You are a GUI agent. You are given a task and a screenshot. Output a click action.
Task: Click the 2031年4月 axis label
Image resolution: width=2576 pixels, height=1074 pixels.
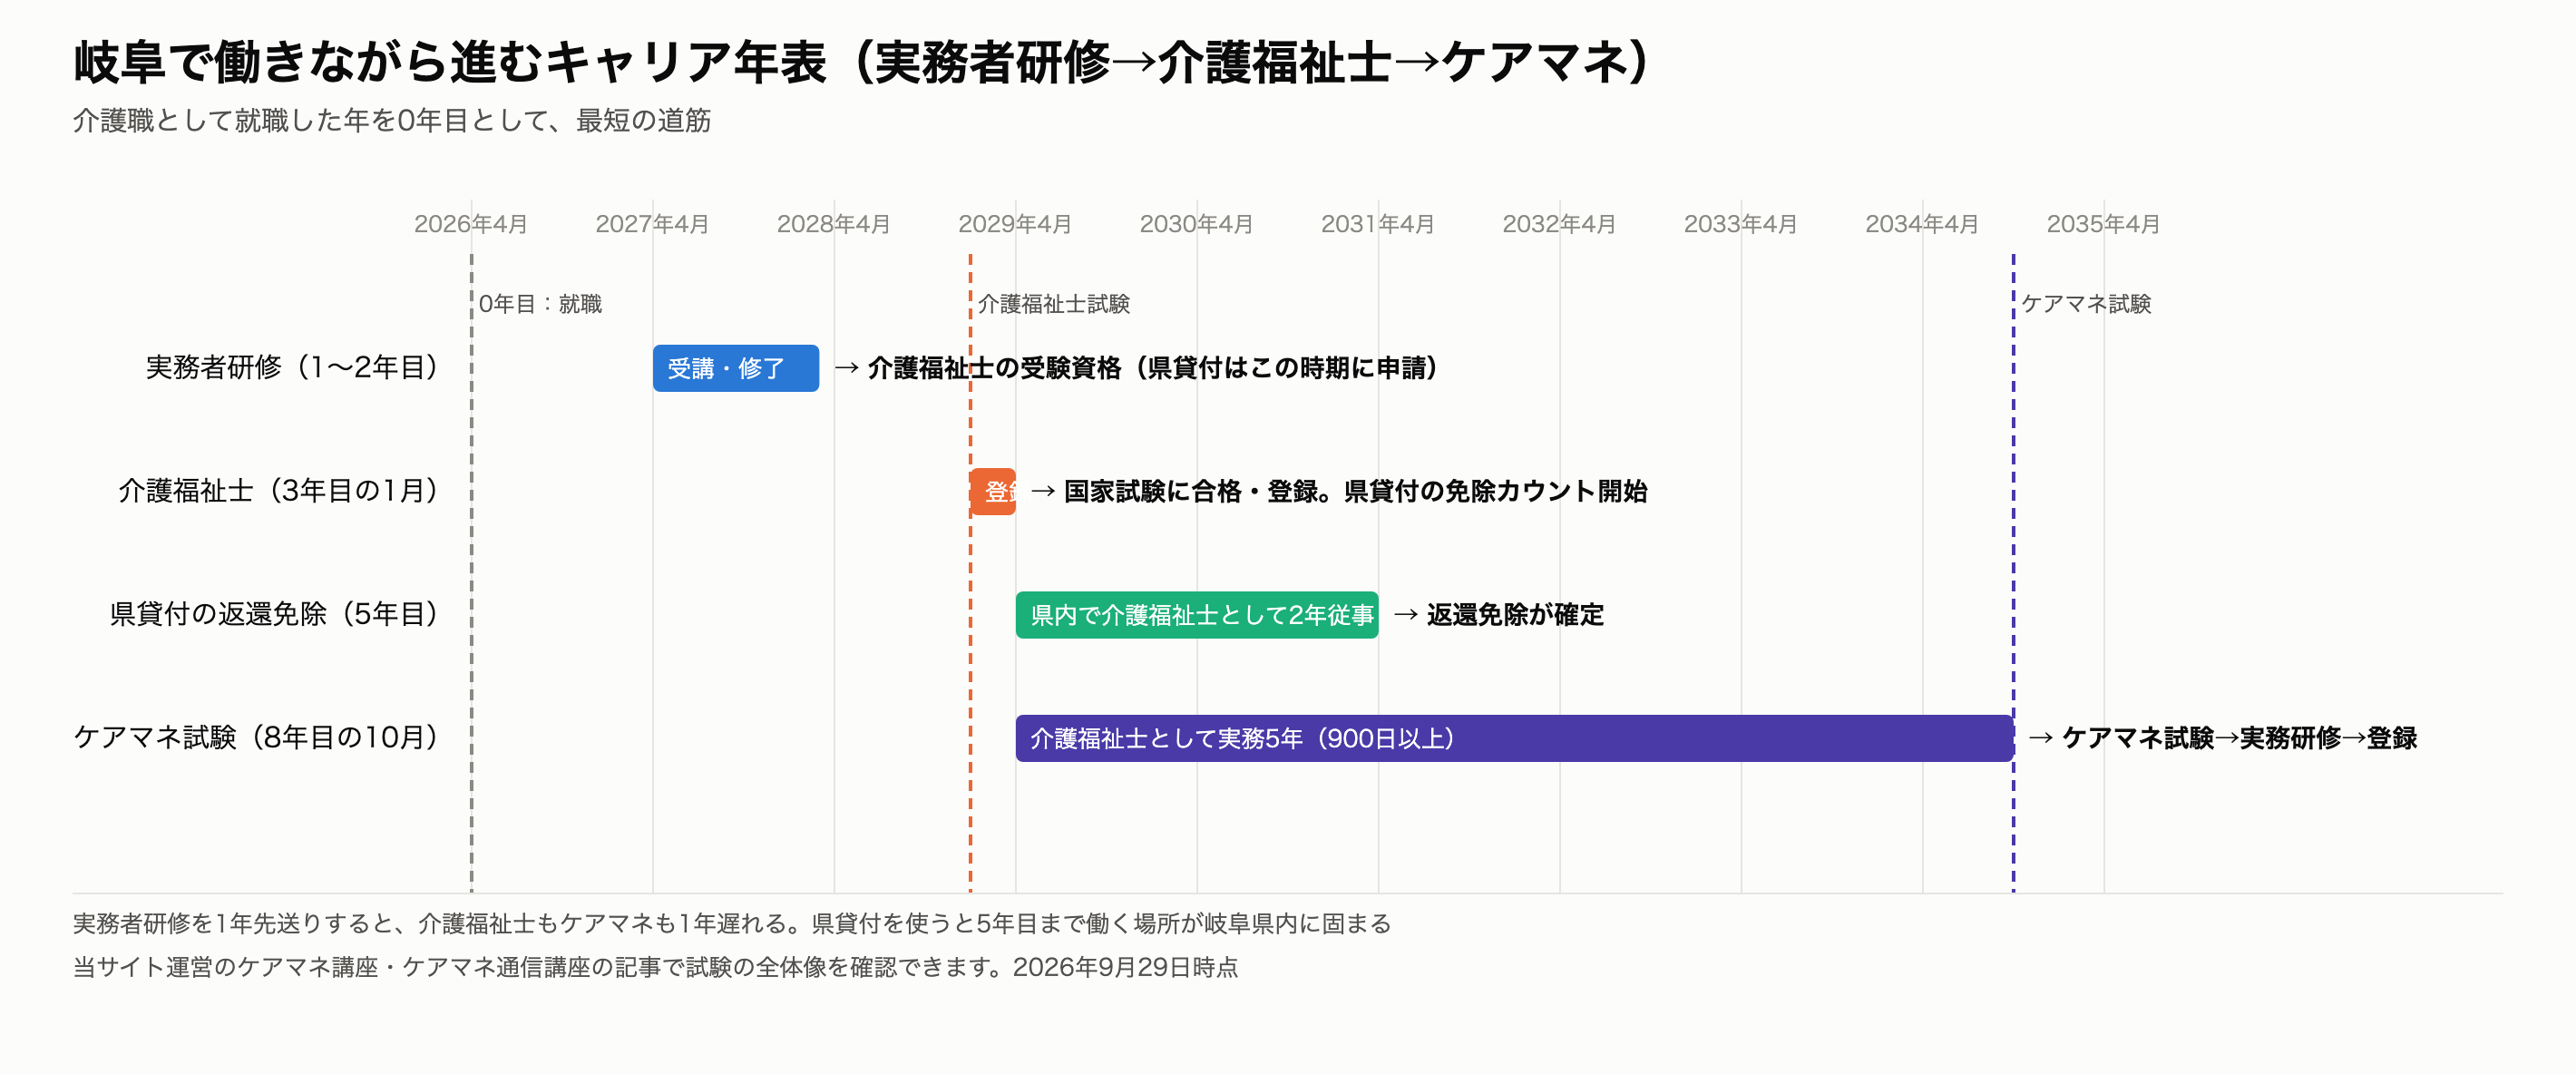point(1378,224)
